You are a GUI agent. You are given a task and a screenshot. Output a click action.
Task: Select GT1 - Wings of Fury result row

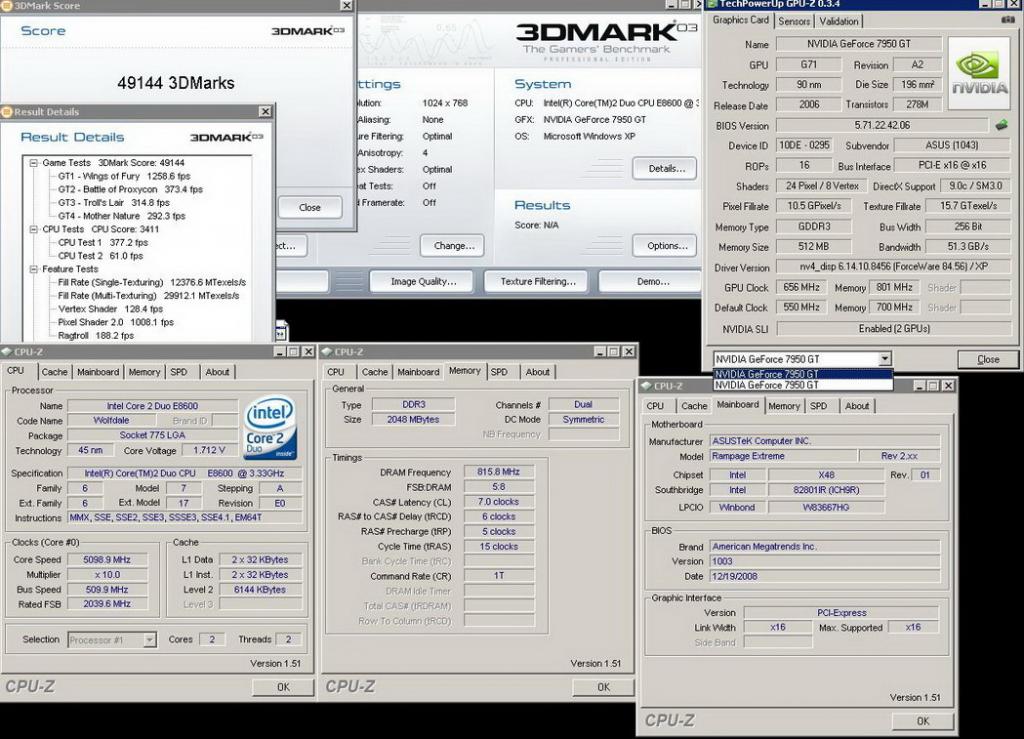pyautogui.click(x=124, y=176)
